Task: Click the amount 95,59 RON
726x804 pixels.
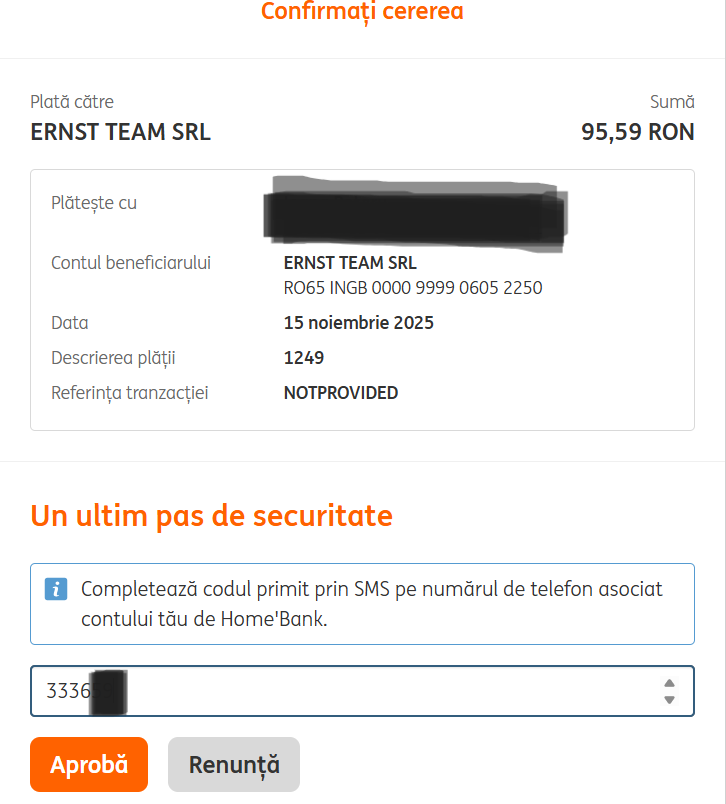Action: coord(637,132)
